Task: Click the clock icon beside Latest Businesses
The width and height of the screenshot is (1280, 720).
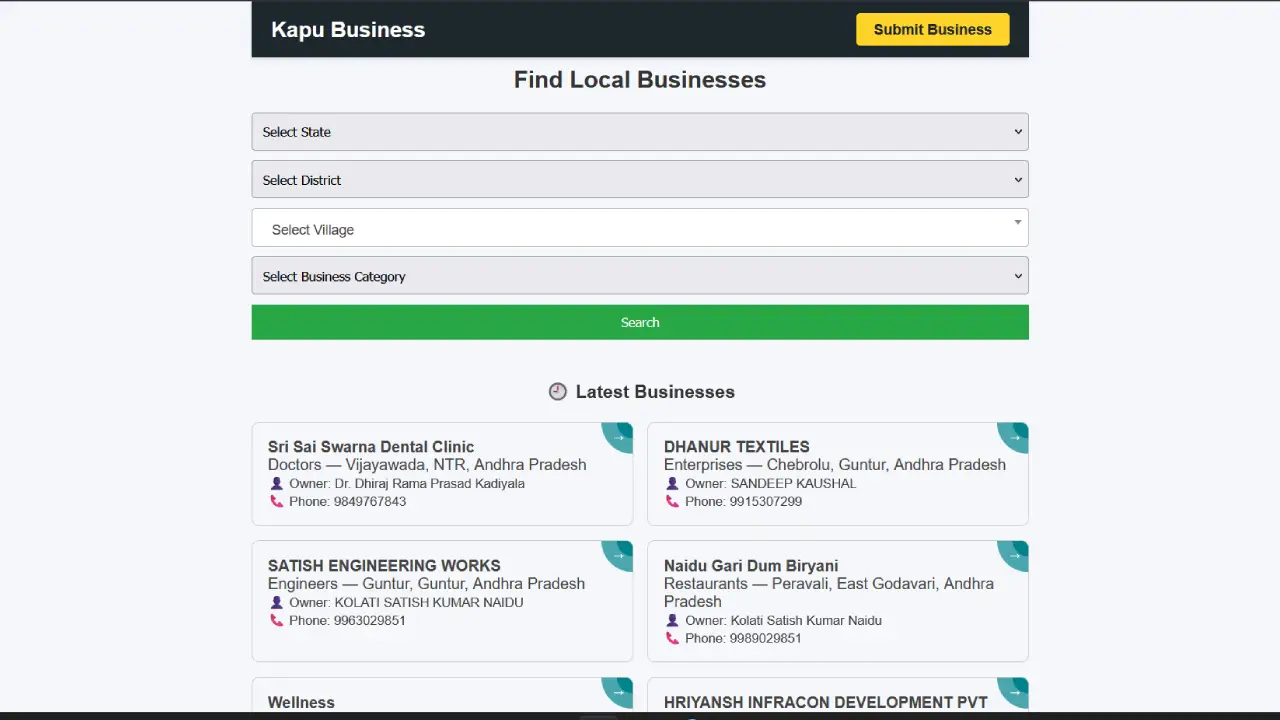Action: click(558, 392)
